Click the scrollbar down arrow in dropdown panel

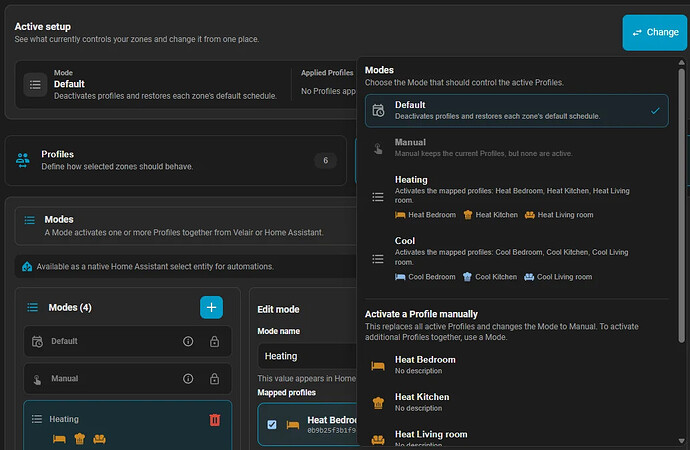pos(681,441)
